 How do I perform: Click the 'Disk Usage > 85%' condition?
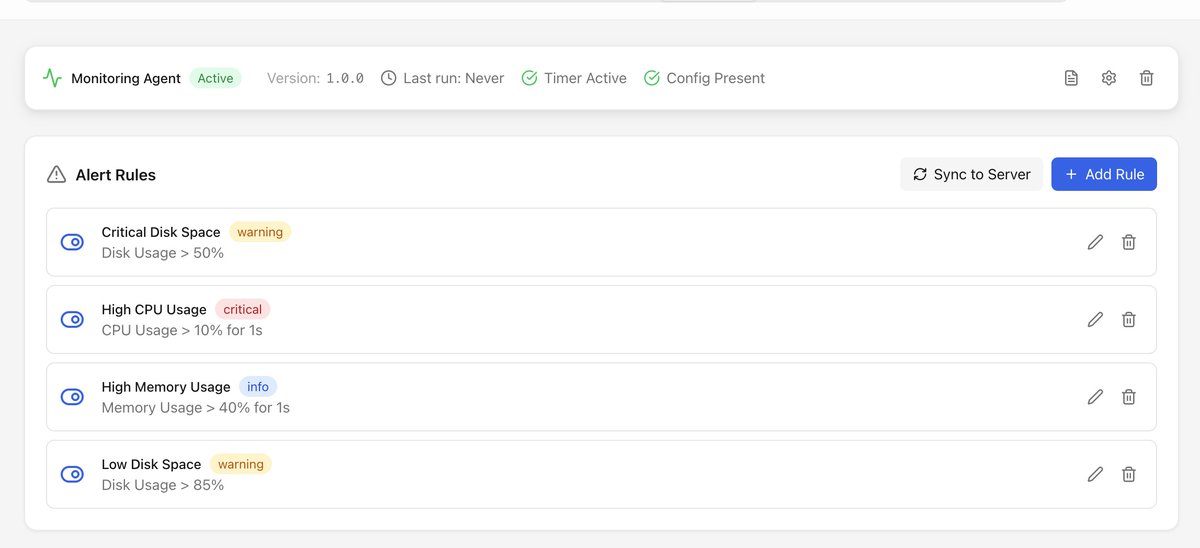163,485
